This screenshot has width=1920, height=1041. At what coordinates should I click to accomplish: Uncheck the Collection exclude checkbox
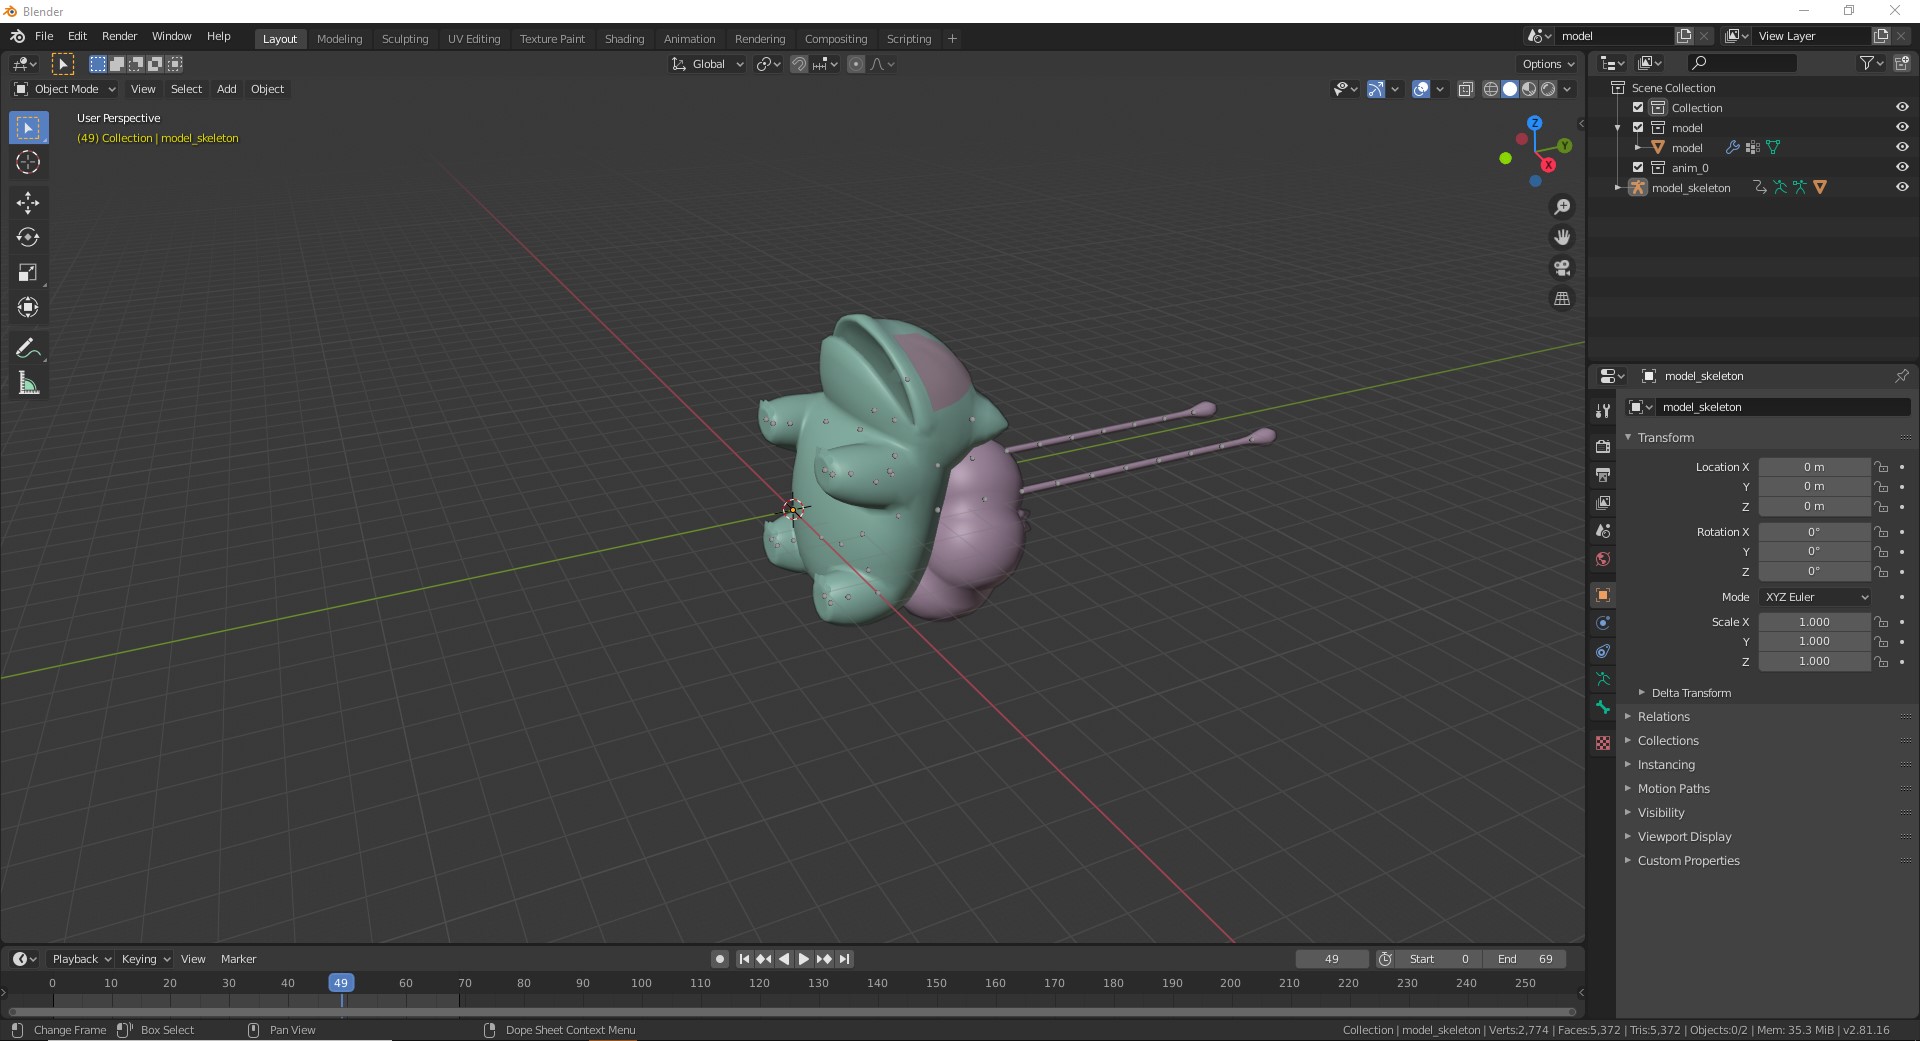(x=1638, y=108)
